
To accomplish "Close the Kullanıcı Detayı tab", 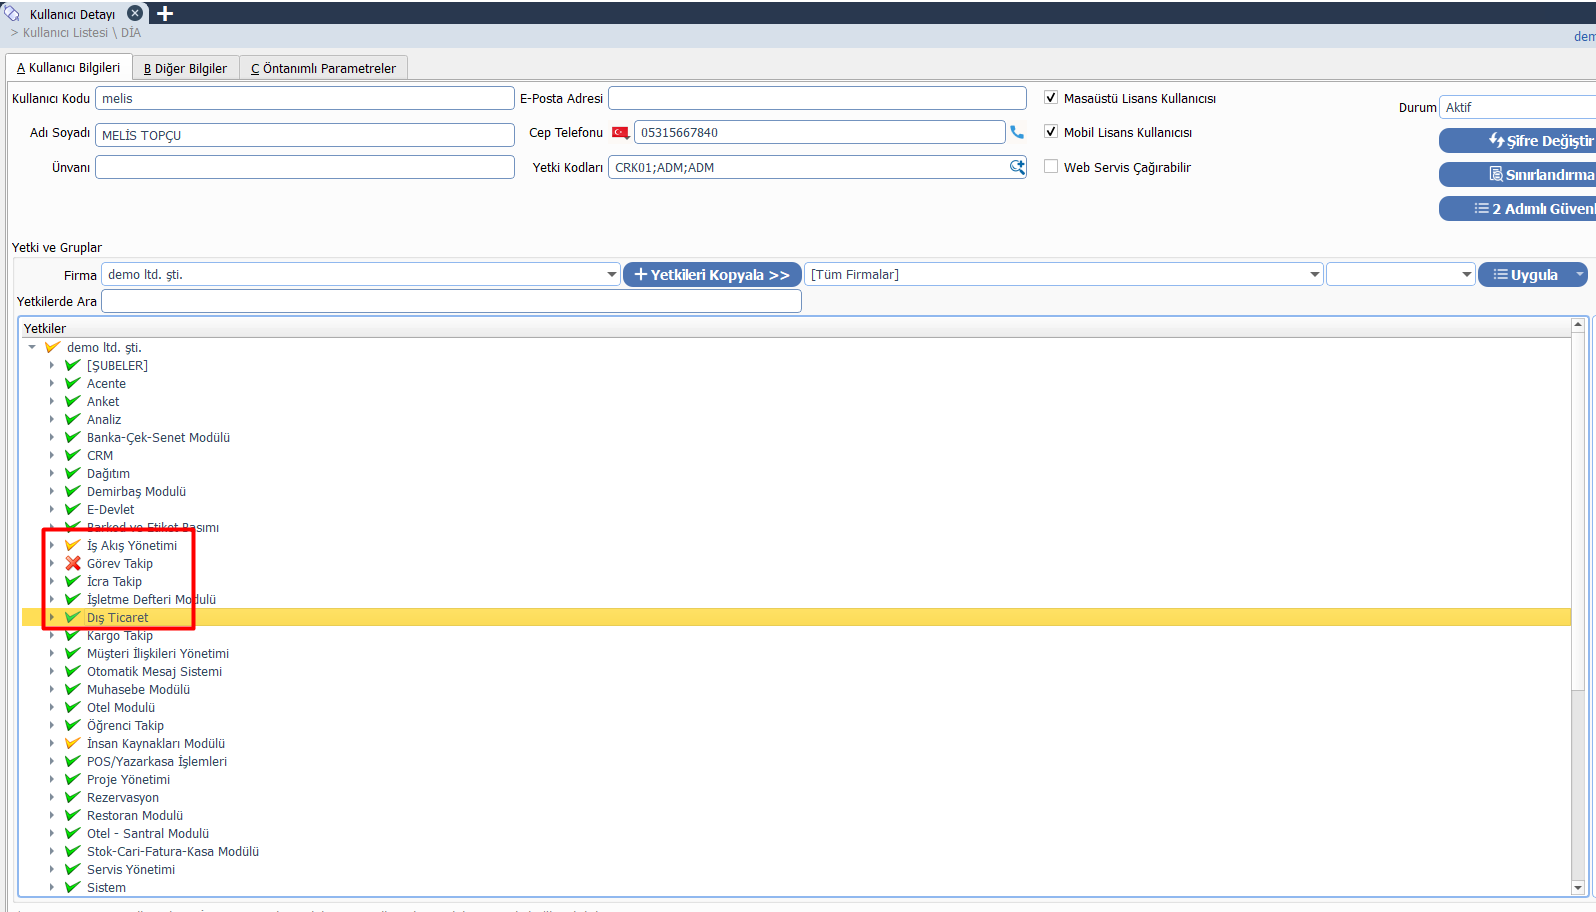I will click(135, 14).
